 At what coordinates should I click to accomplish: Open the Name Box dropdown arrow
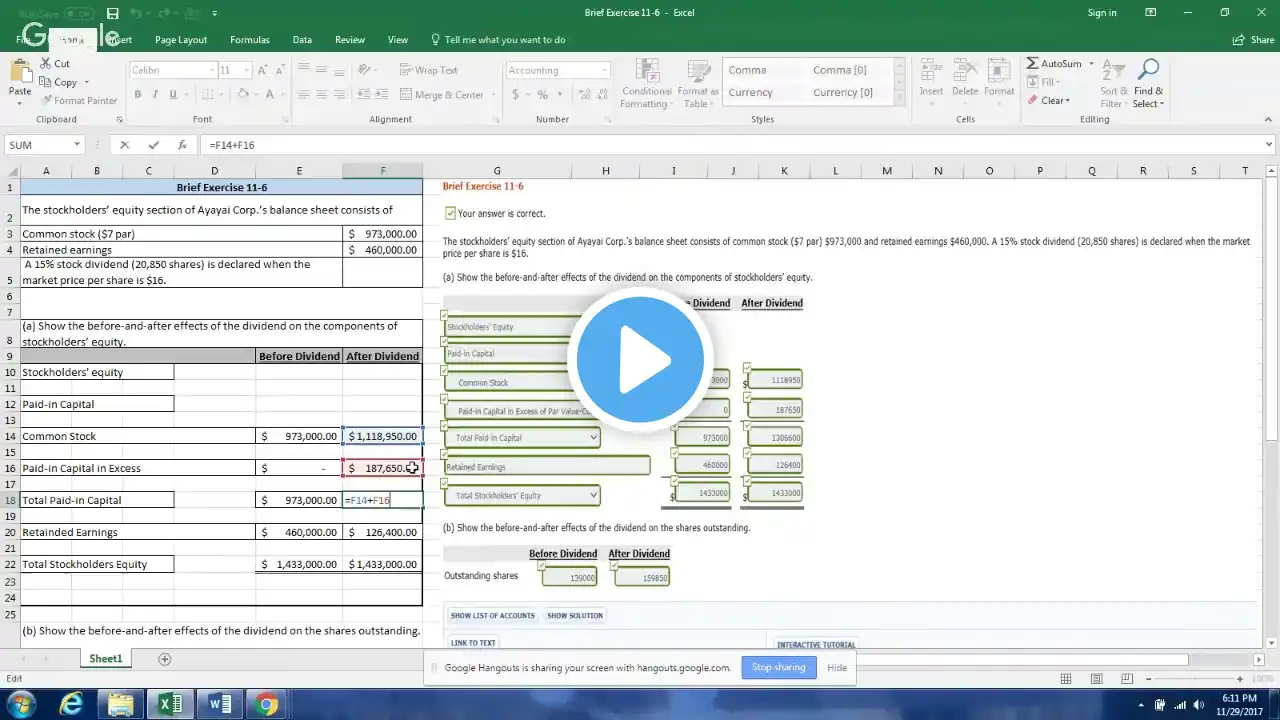click(77, 145)
